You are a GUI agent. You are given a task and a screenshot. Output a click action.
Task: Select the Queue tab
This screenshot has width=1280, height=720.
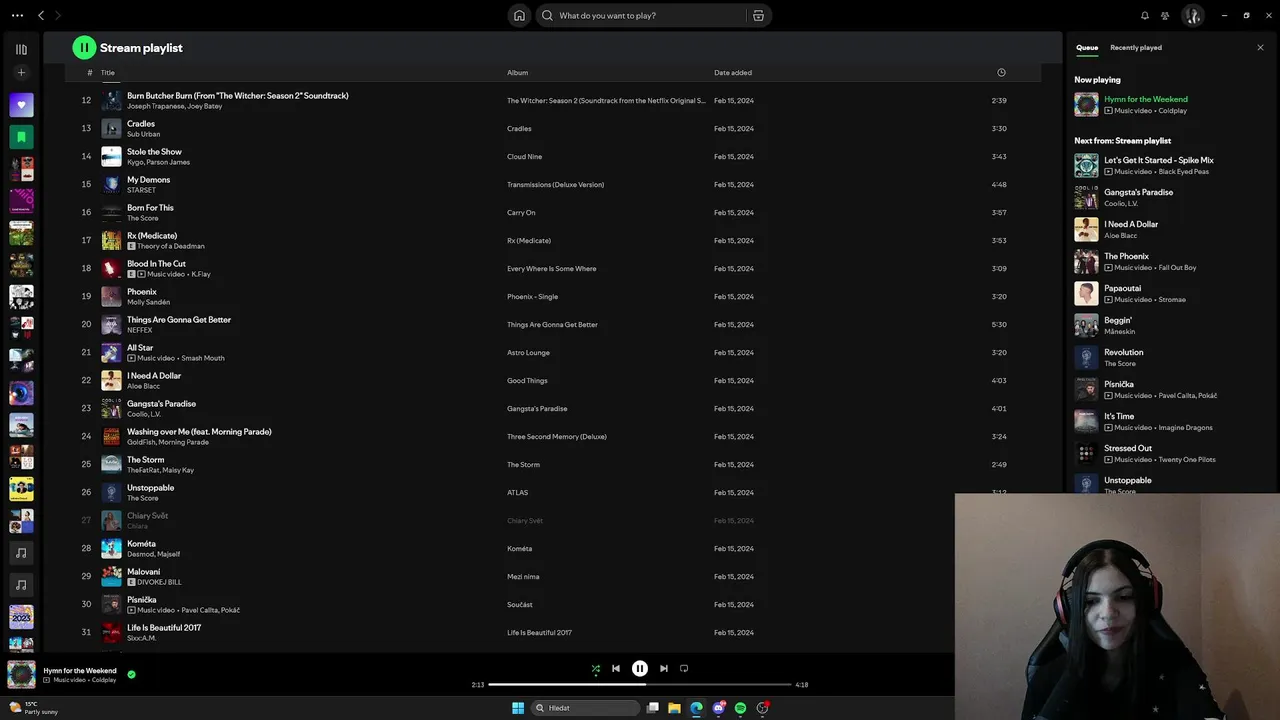click(1087, 48)
